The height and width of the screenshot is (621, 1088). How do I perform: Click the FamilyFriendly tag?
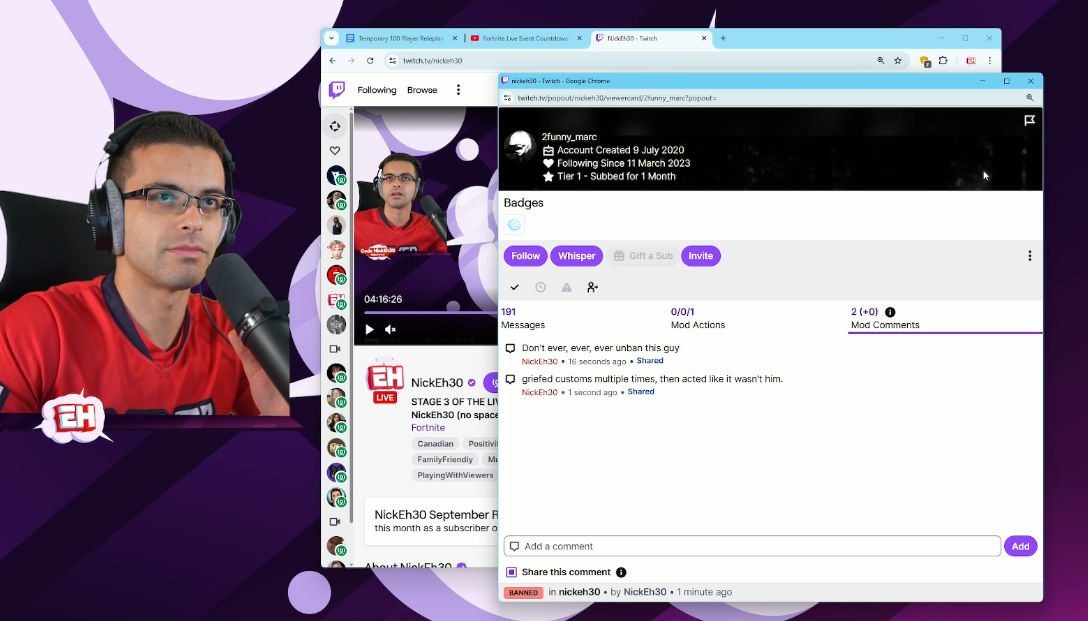click(x=445, y=459)
